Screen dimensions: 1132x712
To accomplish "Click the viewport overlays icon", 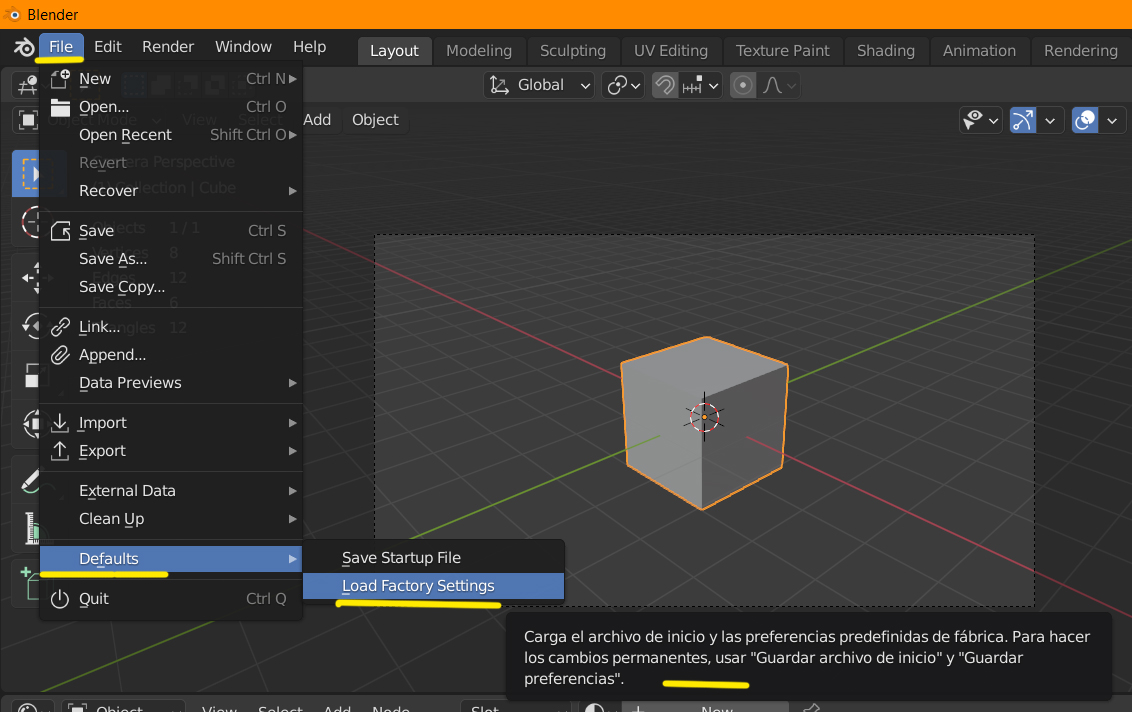I will click(x=1084, y=121).
